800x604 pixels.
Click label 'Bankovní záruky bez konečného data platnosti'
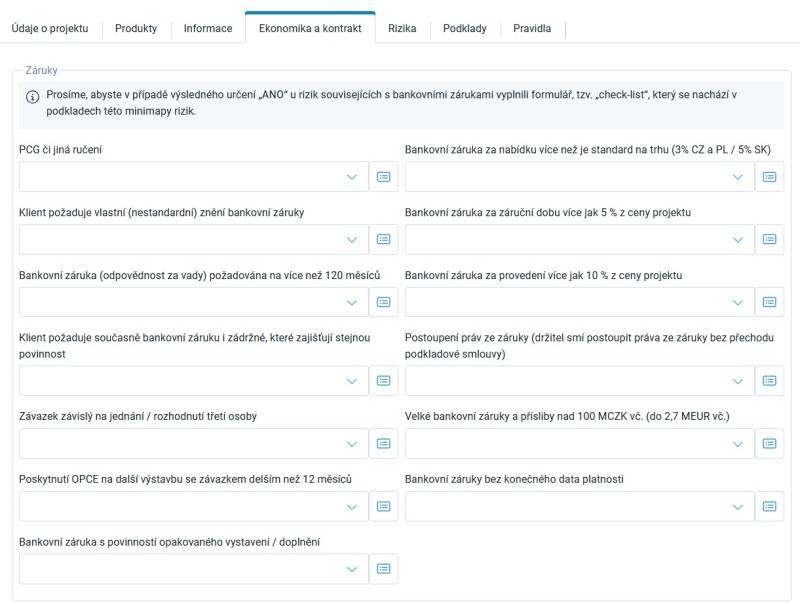(514, 480)
